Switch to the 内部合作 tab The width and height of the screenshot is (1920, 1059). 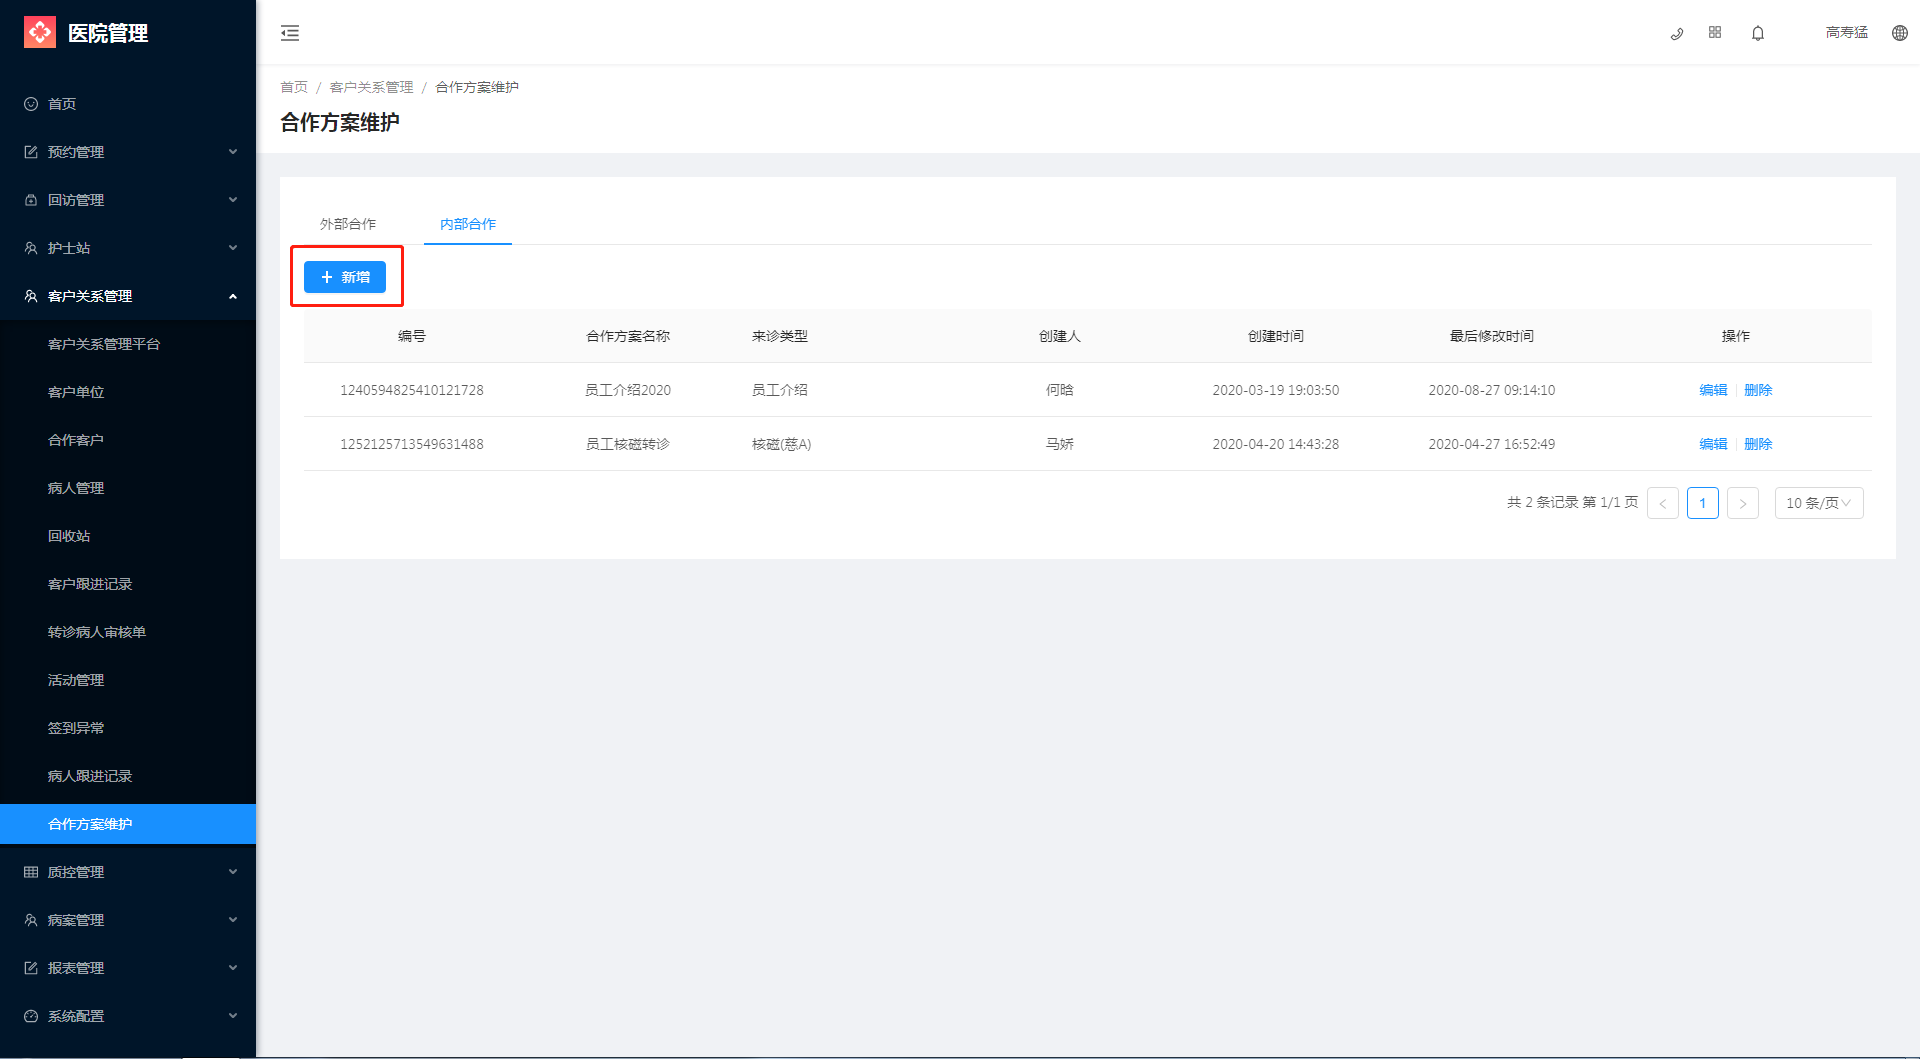[x=468, y=224]
